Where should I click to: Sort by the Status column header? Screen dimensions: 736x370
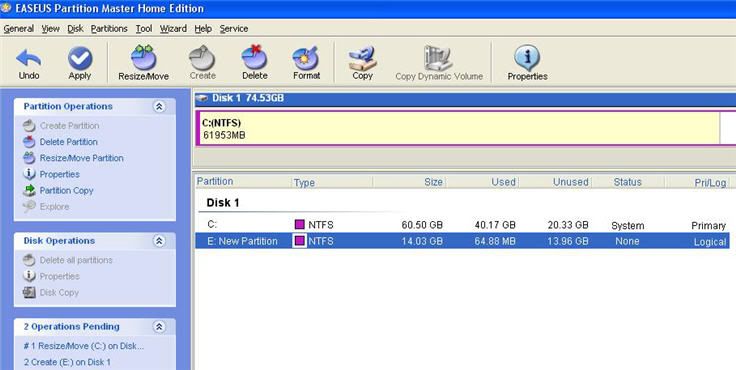628,182
